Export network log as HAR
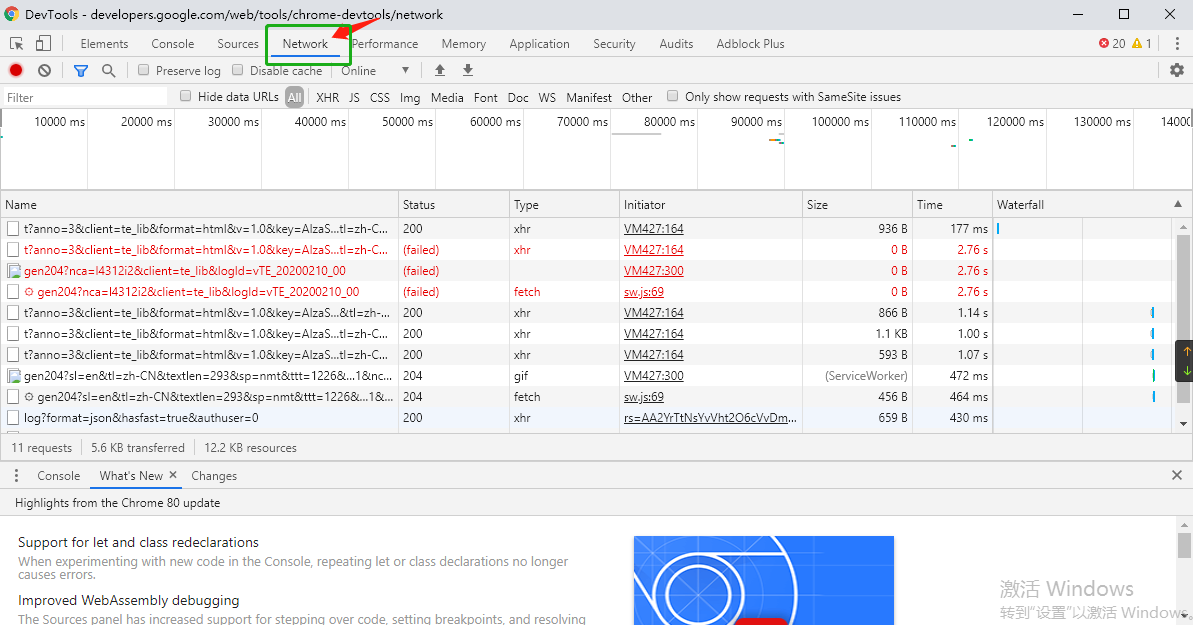Image resolution: width=1193 pixels, height=625 pixels. [467, 70]
